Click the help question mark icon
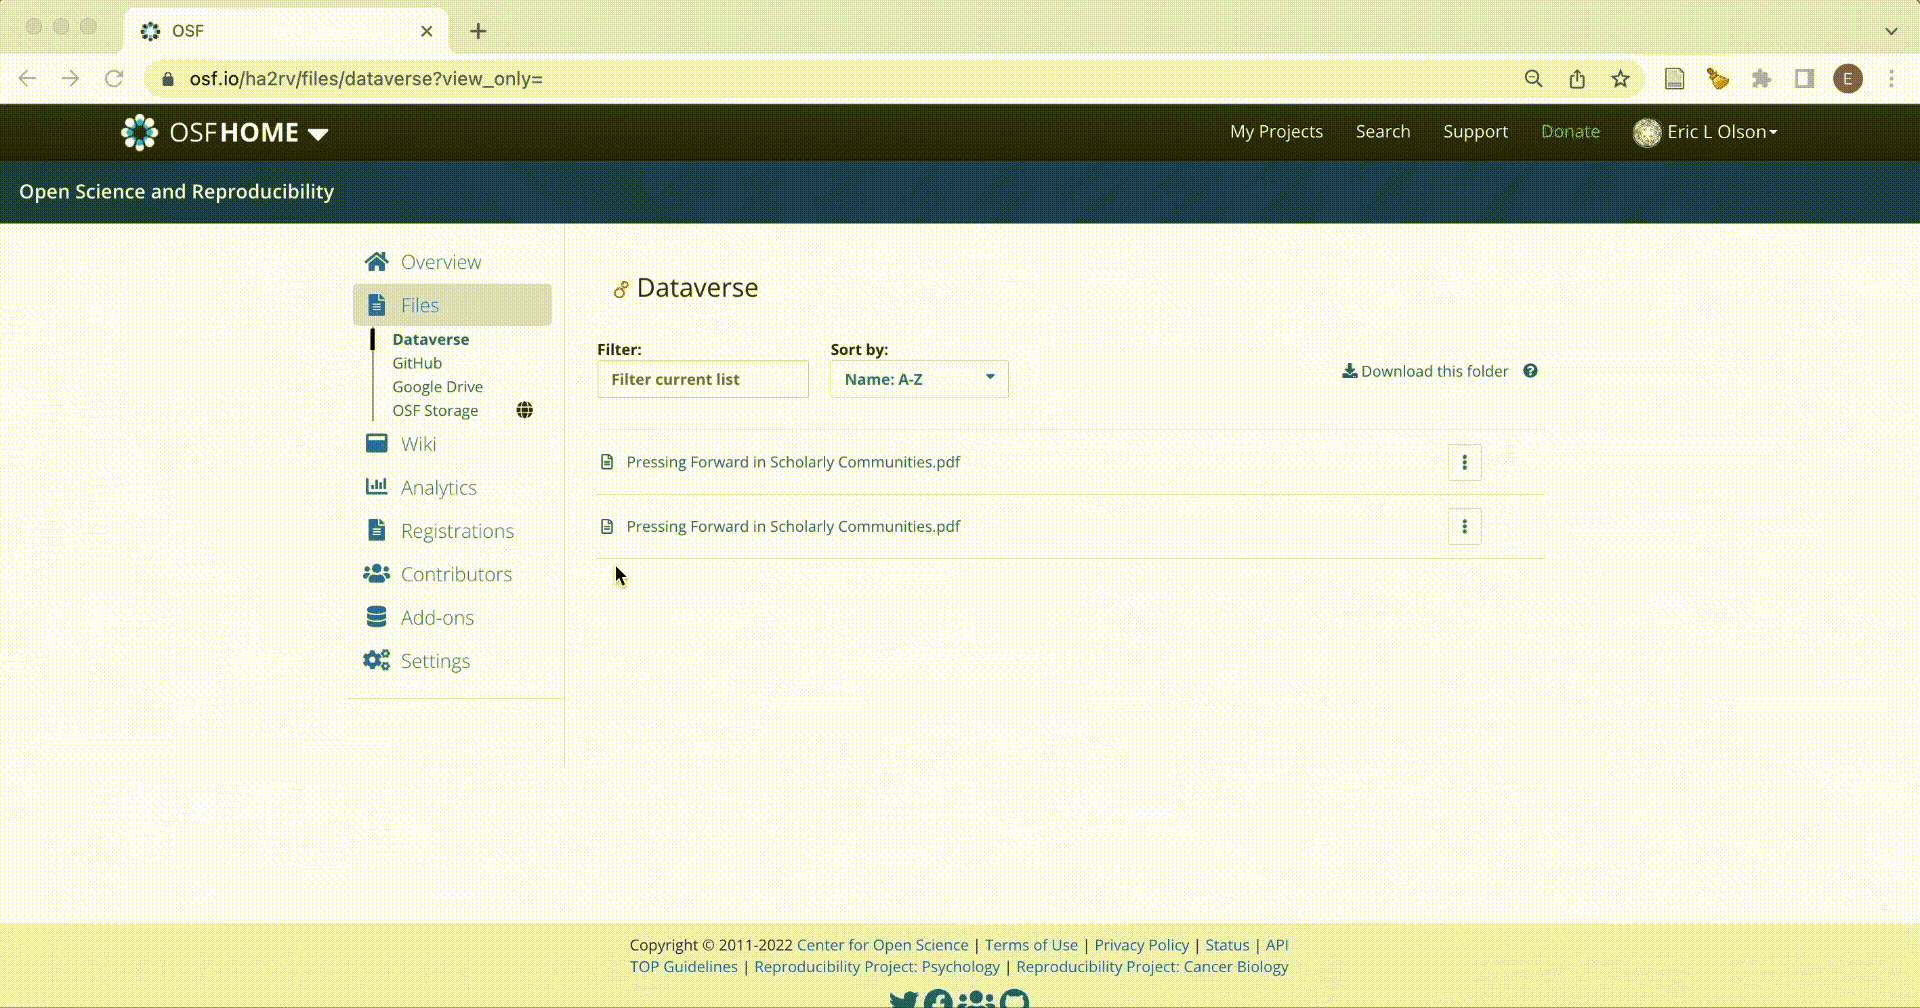 pyautogui.click(x=1530, y=371)
